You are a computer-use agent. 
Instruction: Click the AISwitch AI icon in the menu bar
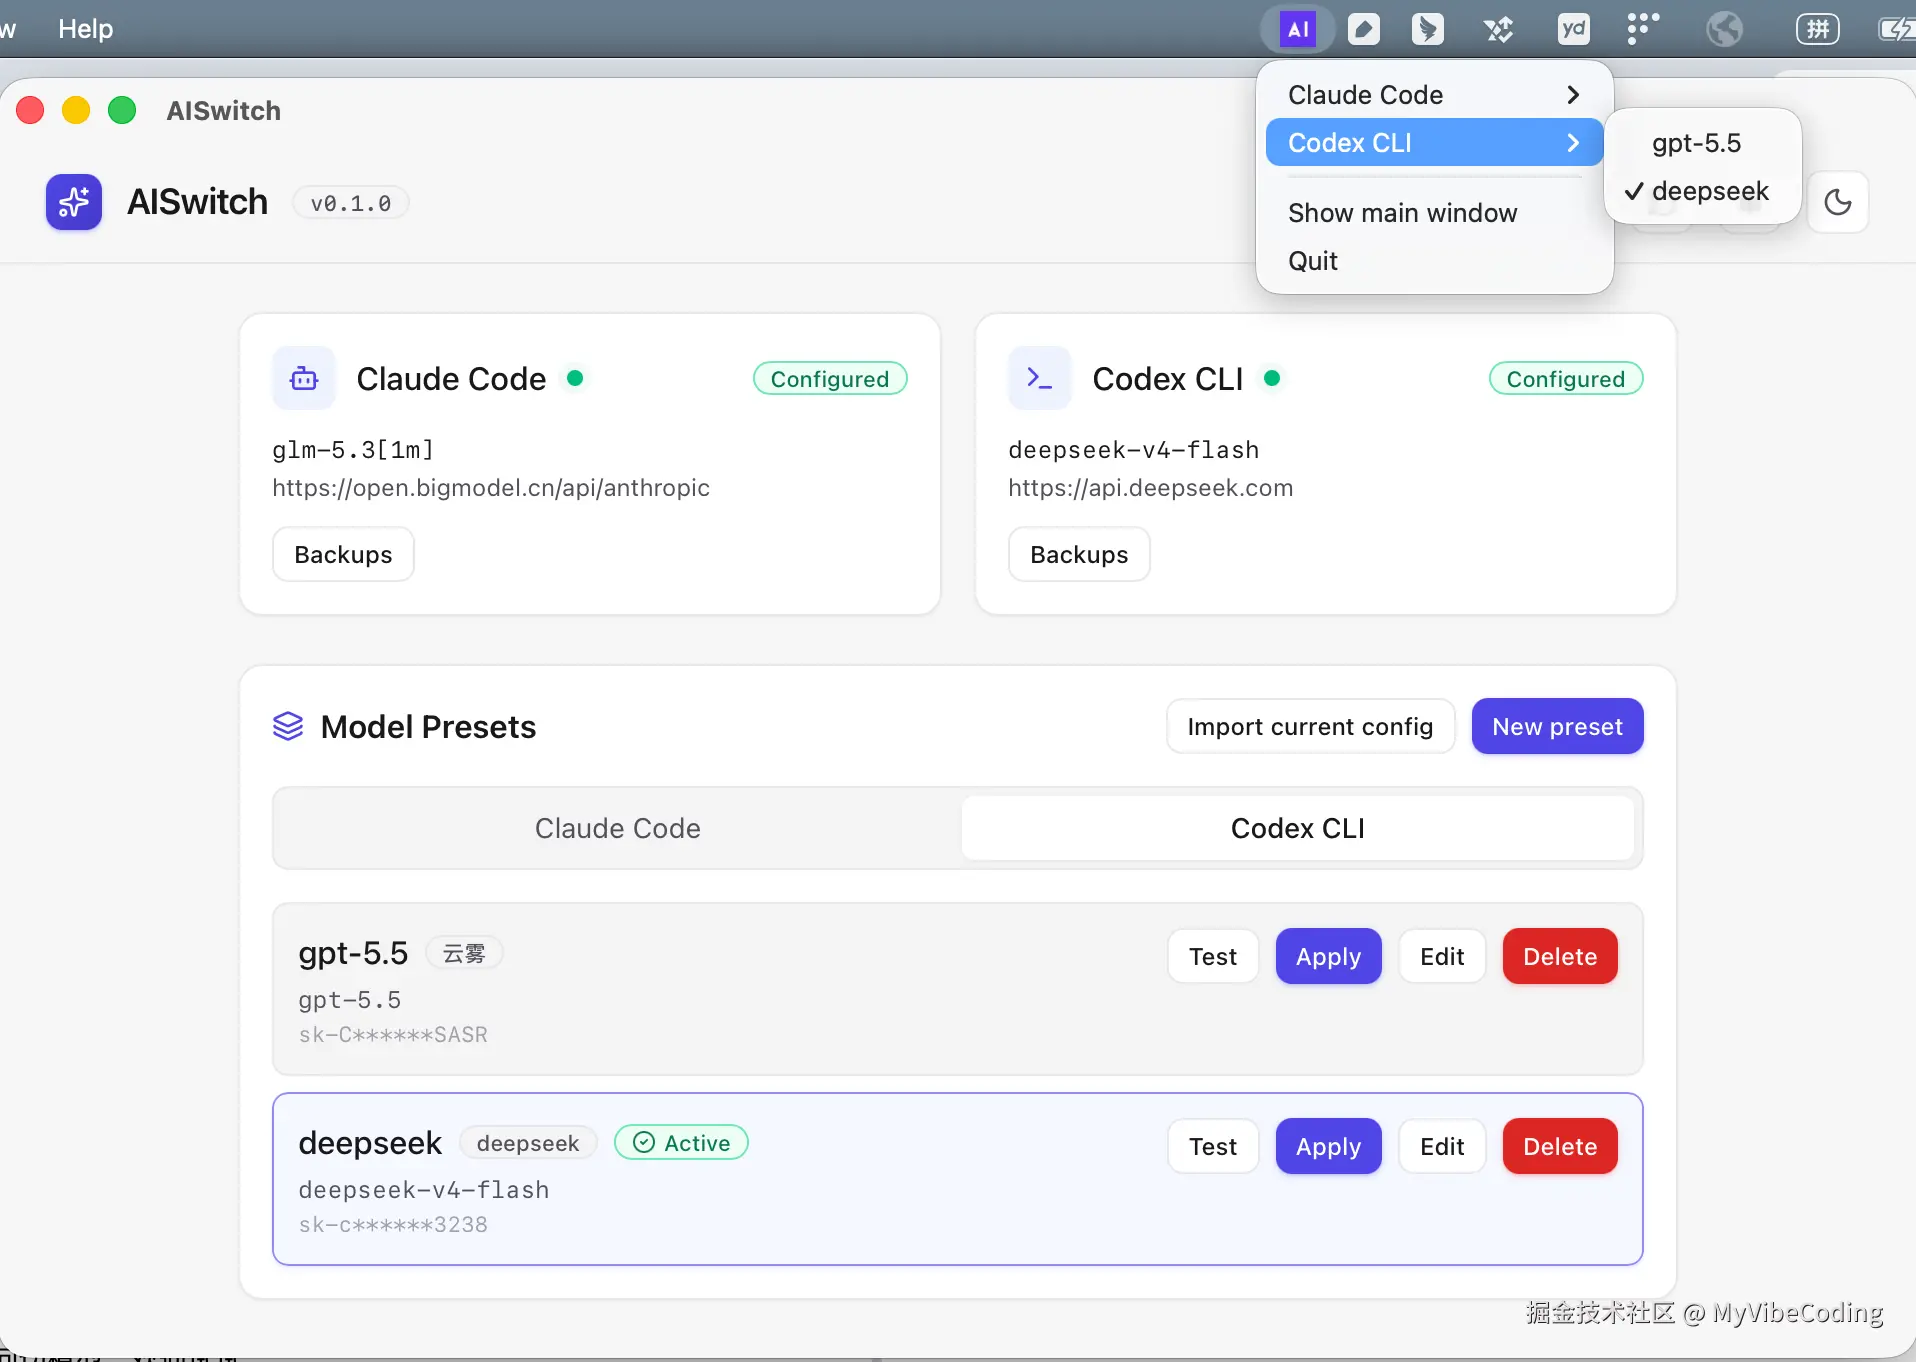pos(1298,29)
